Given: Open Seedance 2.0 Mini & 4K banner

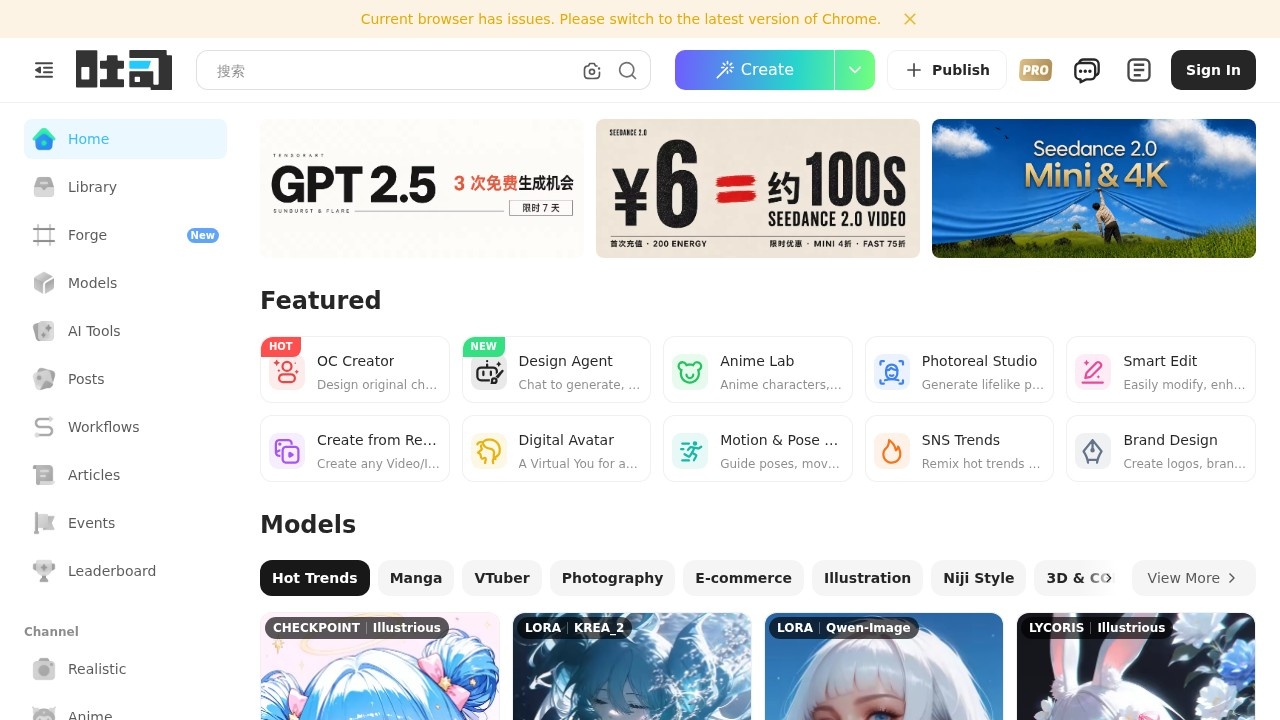Looking at the screenshot, I should pyautogui.click(x=1094, y=188).
